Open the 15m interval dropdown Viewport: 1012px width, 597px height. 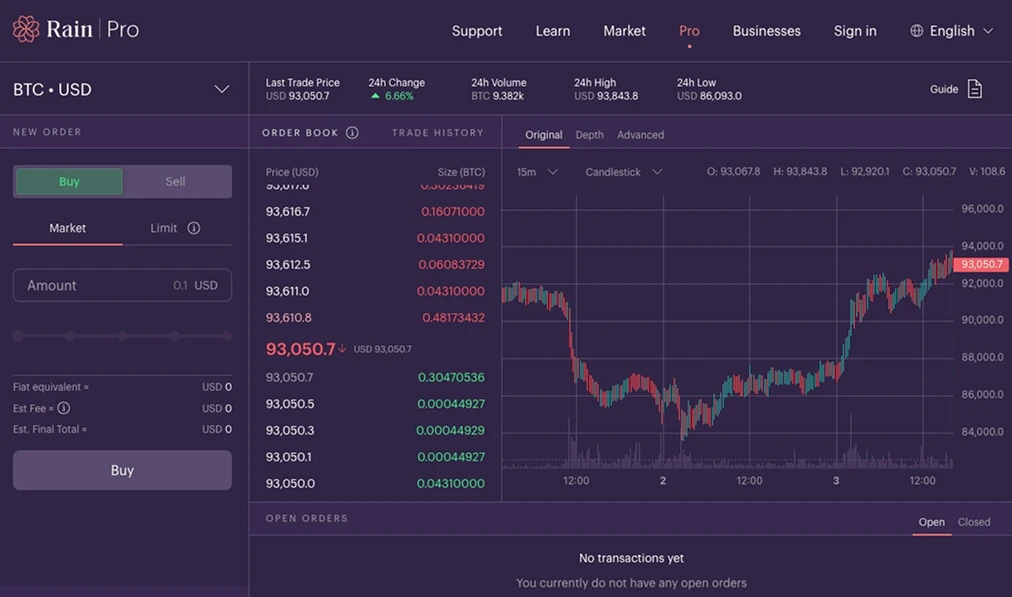coord(536,172)
